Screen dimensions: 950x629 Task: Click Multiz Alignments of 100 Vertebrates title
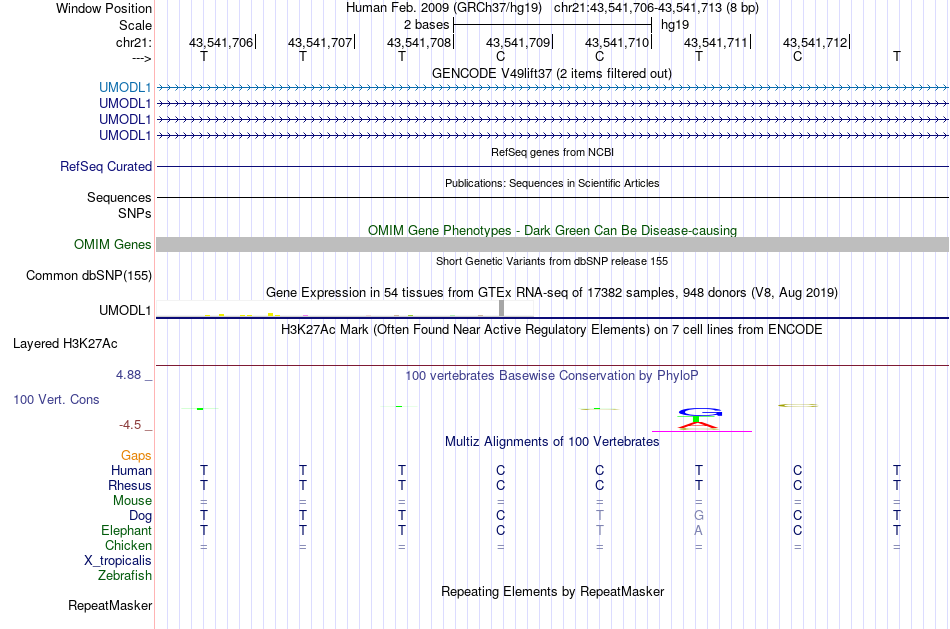552,442
